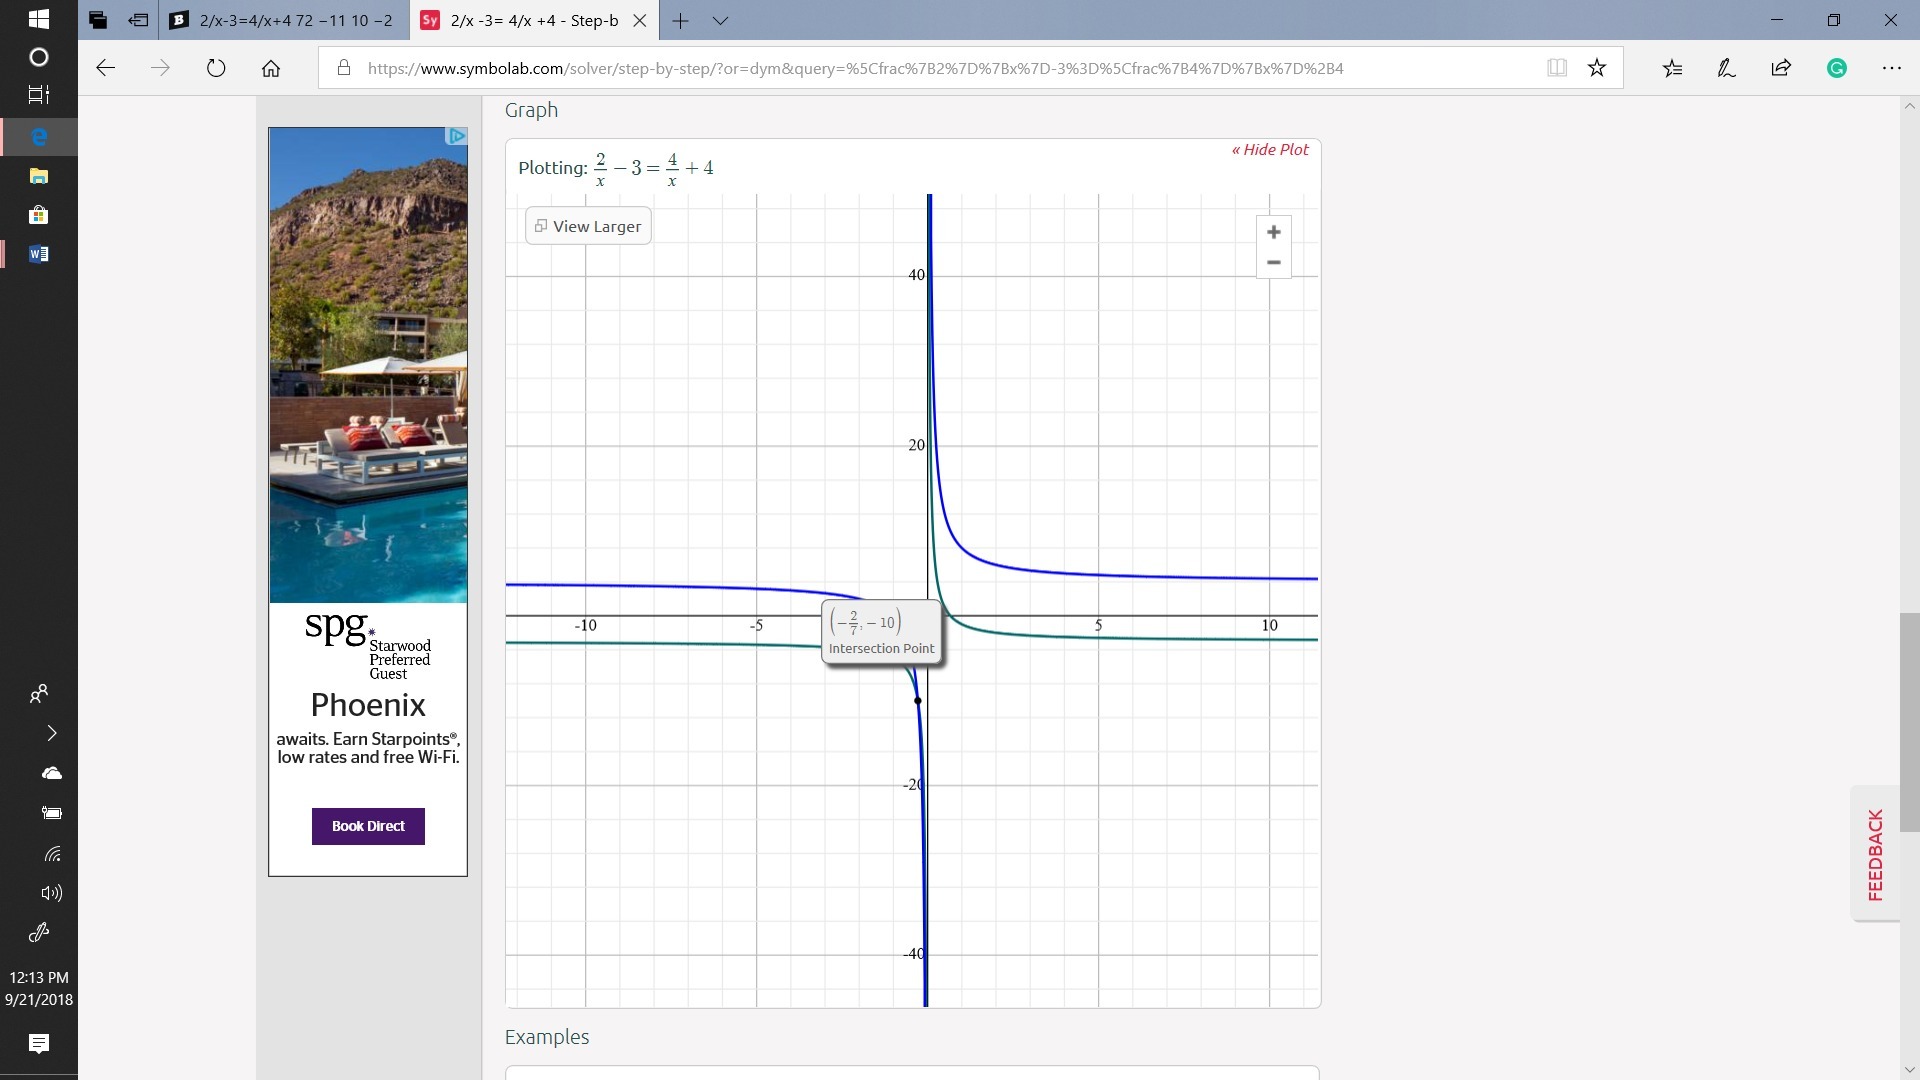Switch to the first 2/x-3=4/x+4 tab
Screen dimensions: 1920x1080
tap(285, 20)
